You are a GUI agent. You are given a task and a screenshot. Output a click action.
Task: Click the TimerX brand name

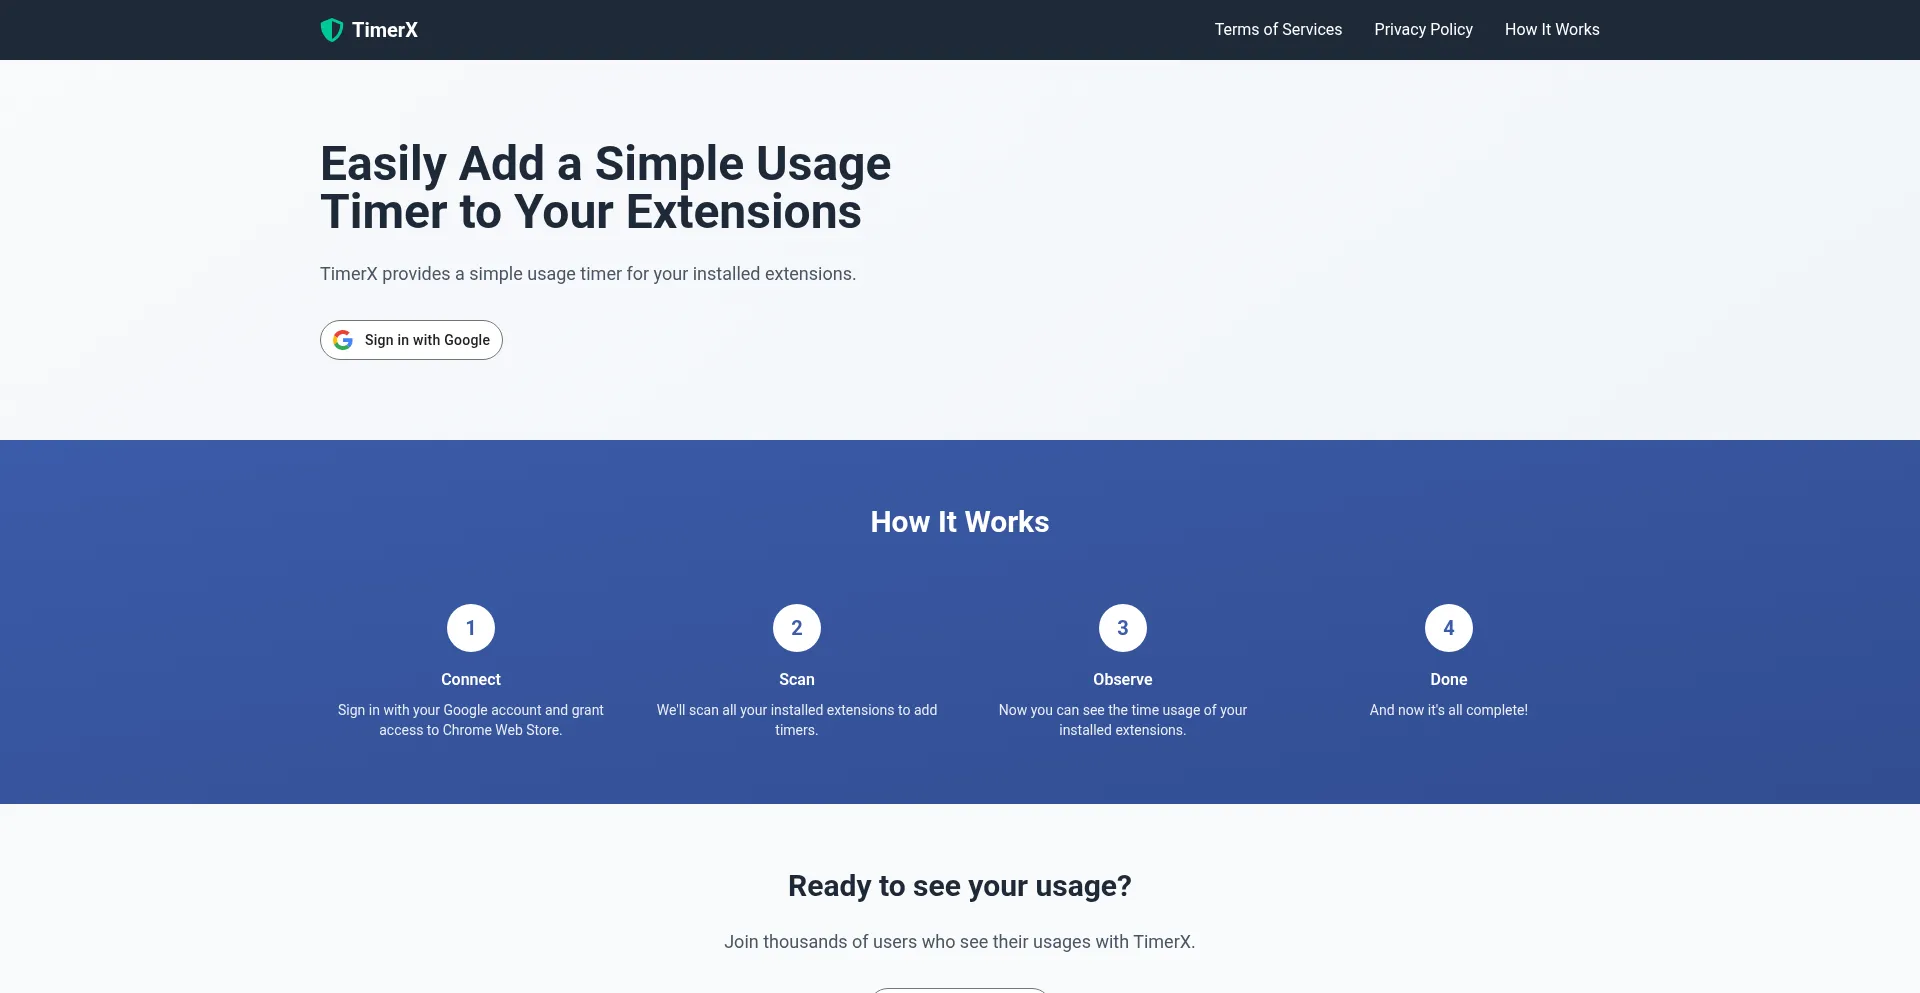click(385, 30)
